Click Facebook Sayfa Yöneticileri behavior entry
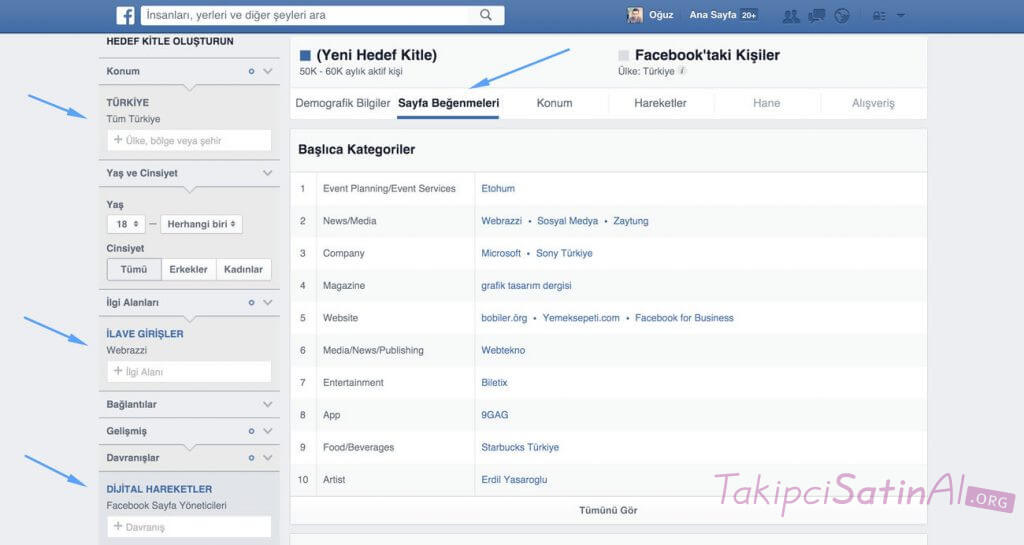 (167, 506)
